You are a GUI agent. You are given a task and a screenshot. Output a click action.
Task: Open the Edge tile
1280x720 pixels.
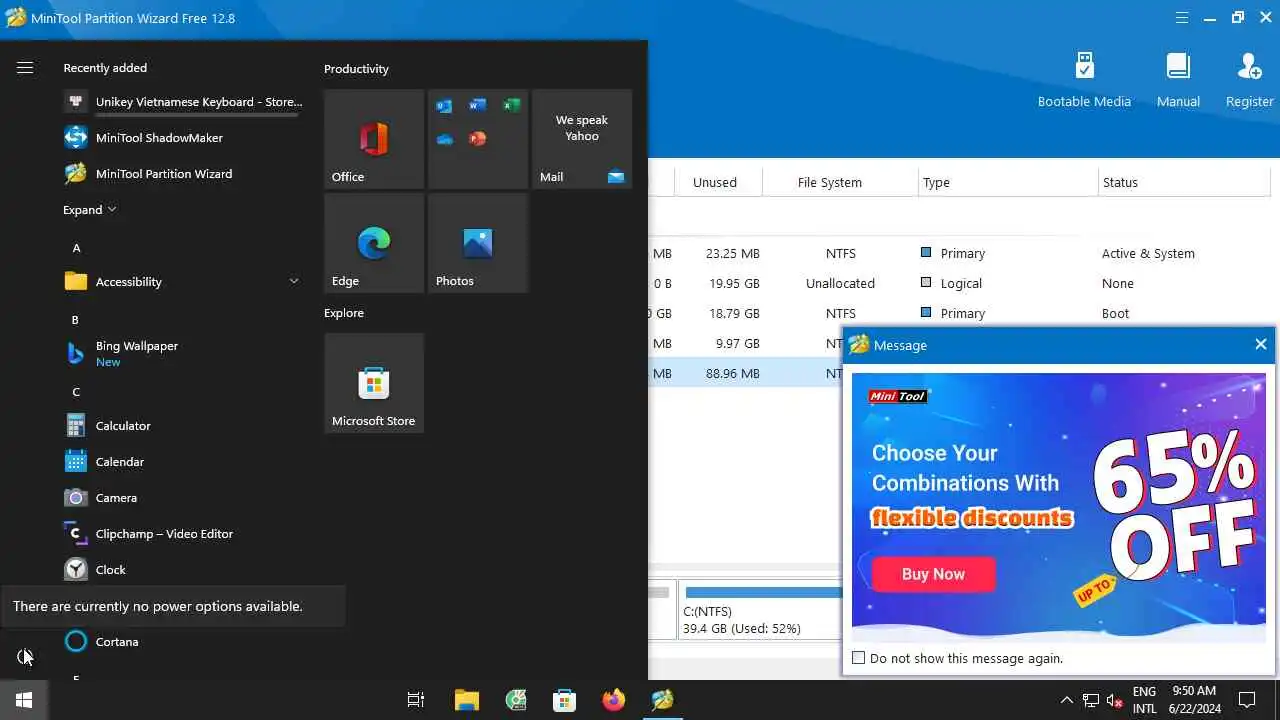tap(374, 243)
